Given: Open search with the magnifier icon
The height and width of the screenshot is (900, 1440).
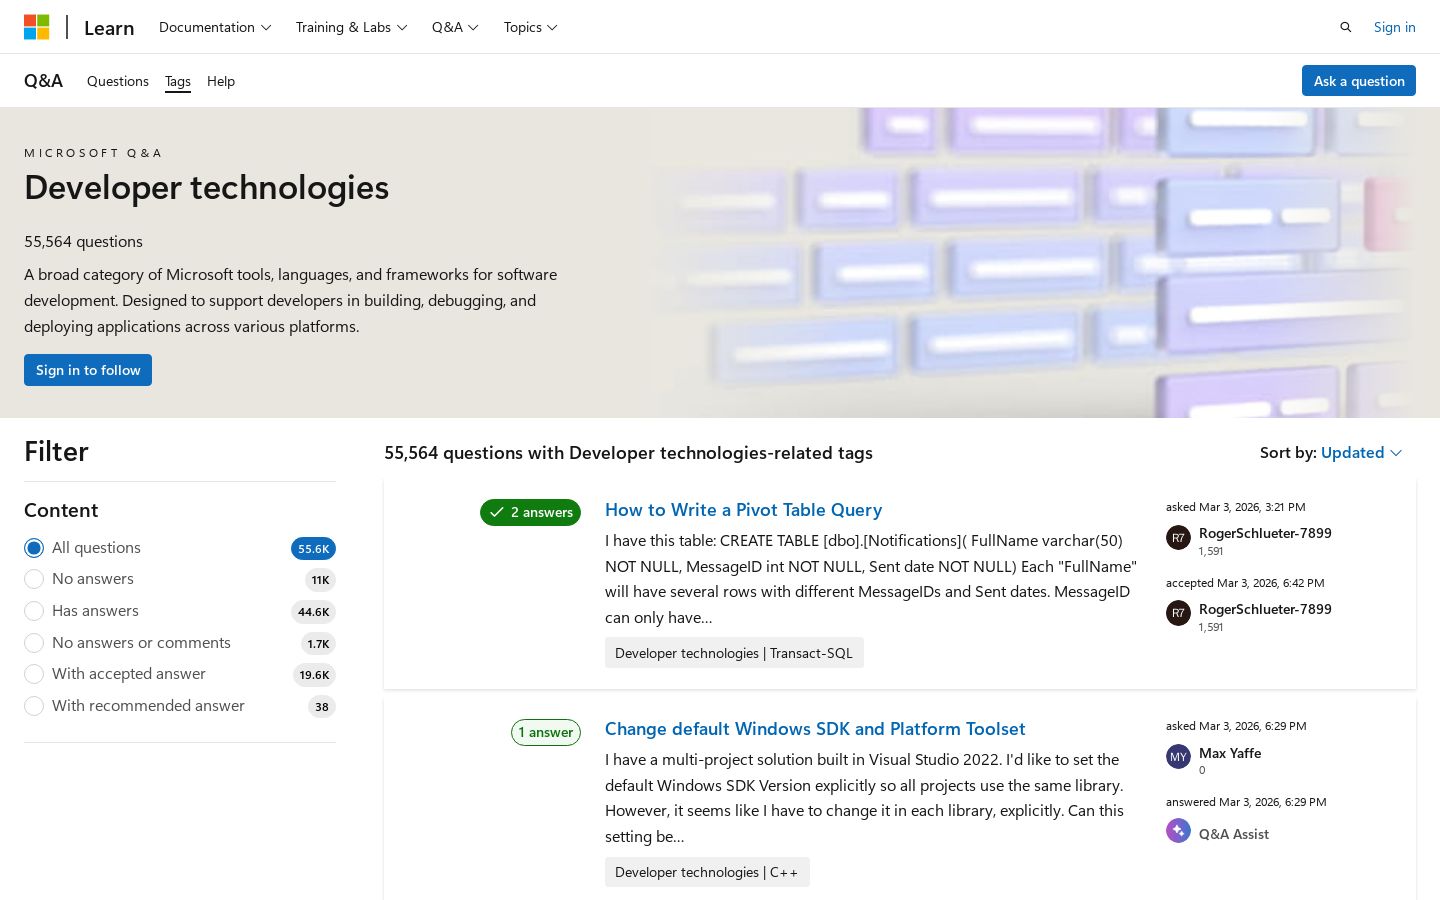Looking at the screenshot, I should pos(1346,27).
